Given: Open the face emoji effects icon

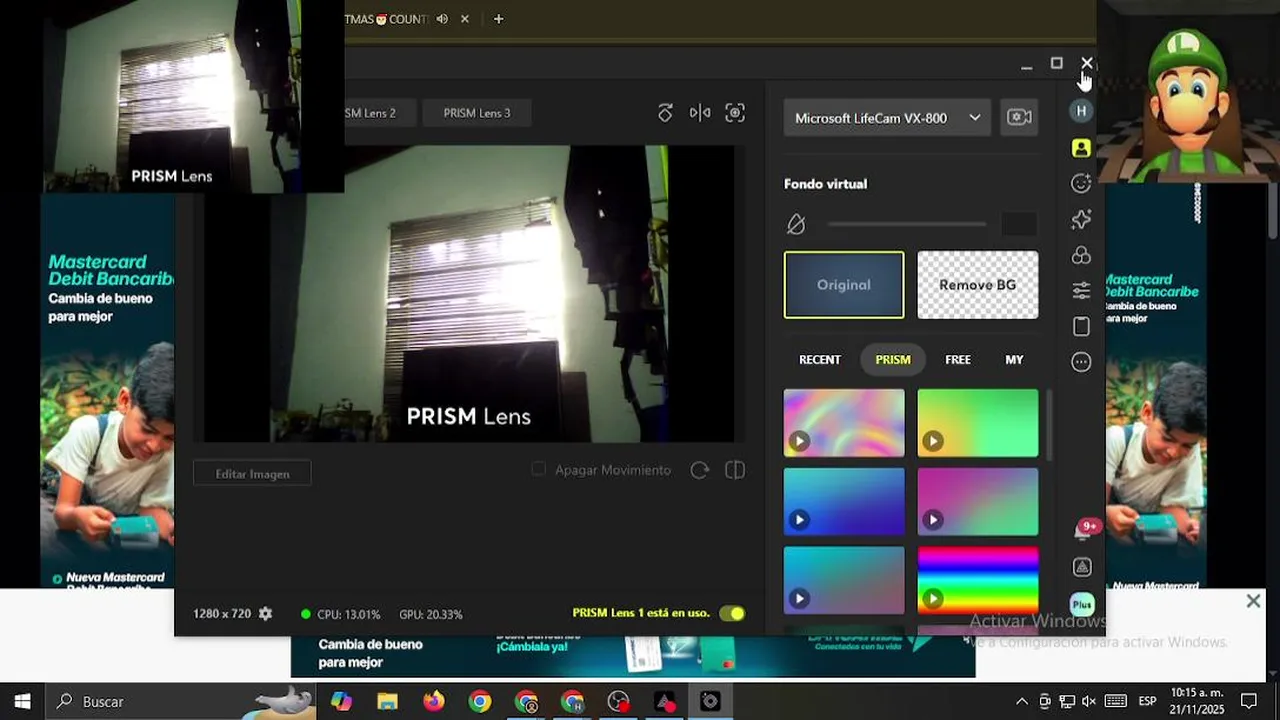Looking at the screenshot, I should [1081, 183].
